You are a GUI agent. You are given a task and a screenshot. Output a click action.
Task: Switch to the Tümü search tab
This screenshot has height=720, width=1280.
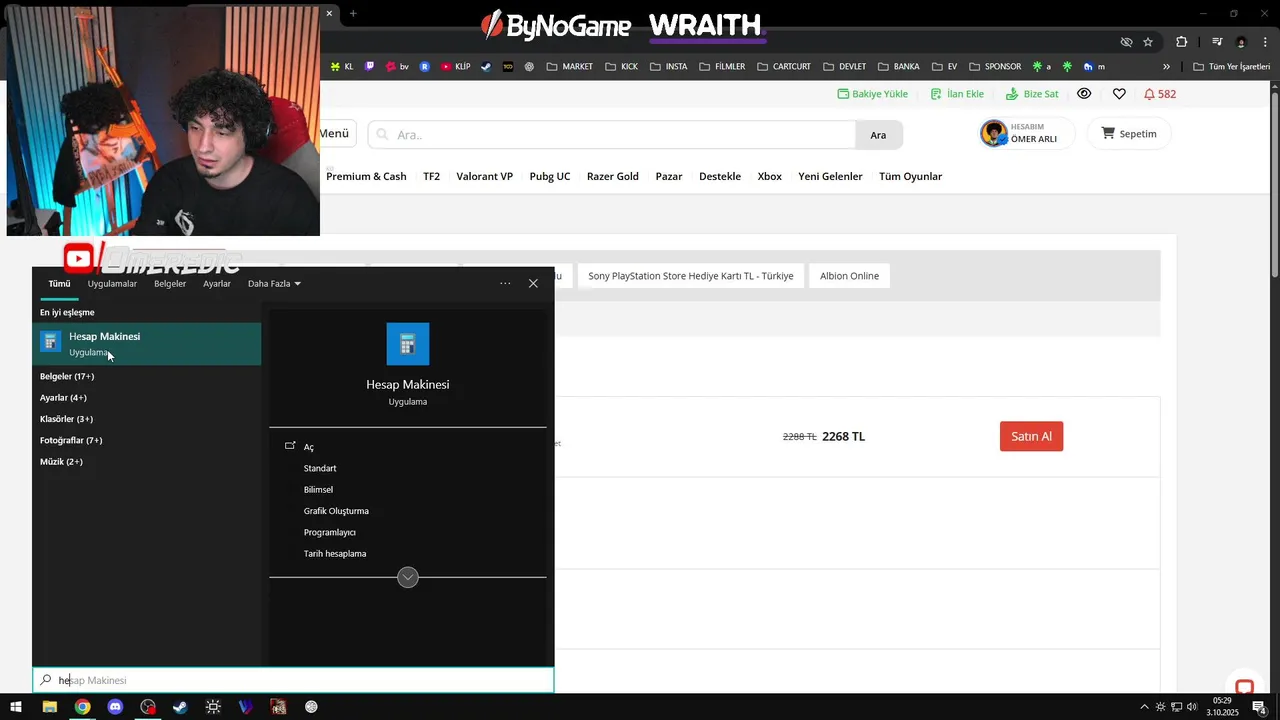[x=59, y=284]
